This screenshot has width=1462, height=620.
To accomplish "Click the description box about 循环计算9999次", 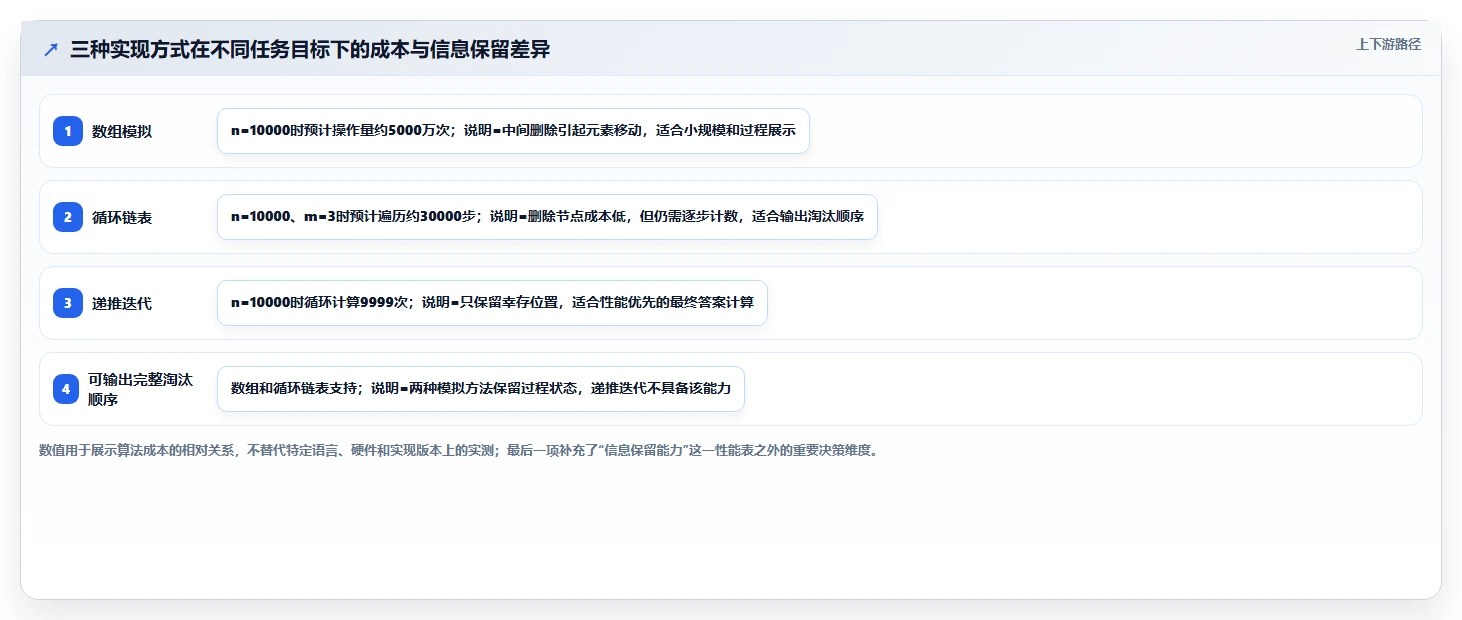I will pos(492,303).
